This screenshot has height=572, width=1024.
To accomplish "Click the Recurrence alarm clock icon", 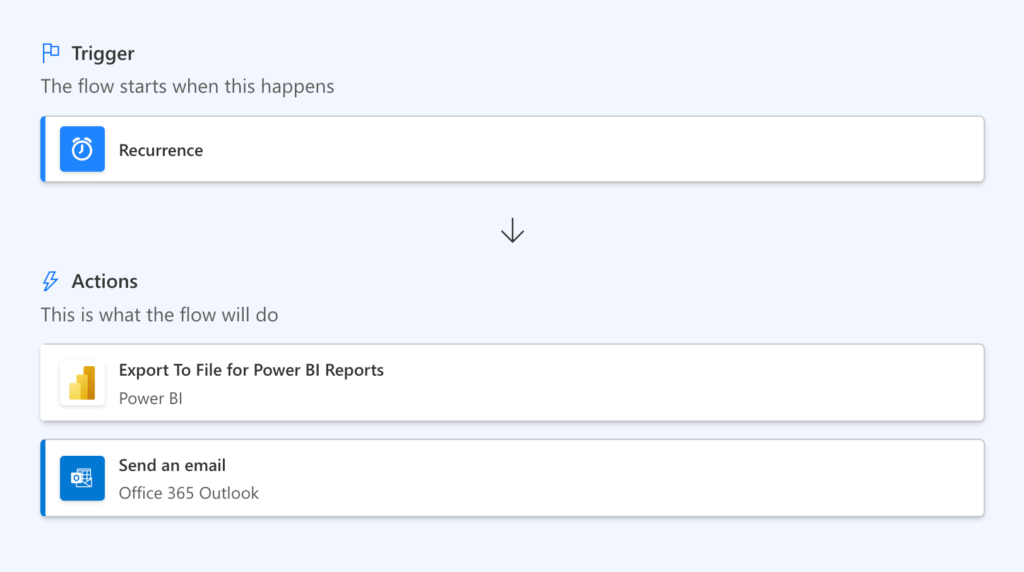I will [82, 149].
